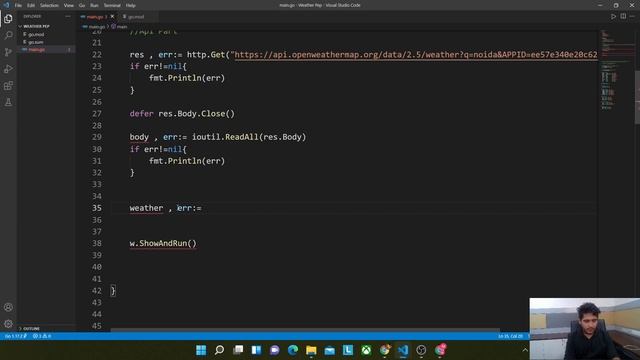Expand the OUTLINE section

tap(31, 328)
